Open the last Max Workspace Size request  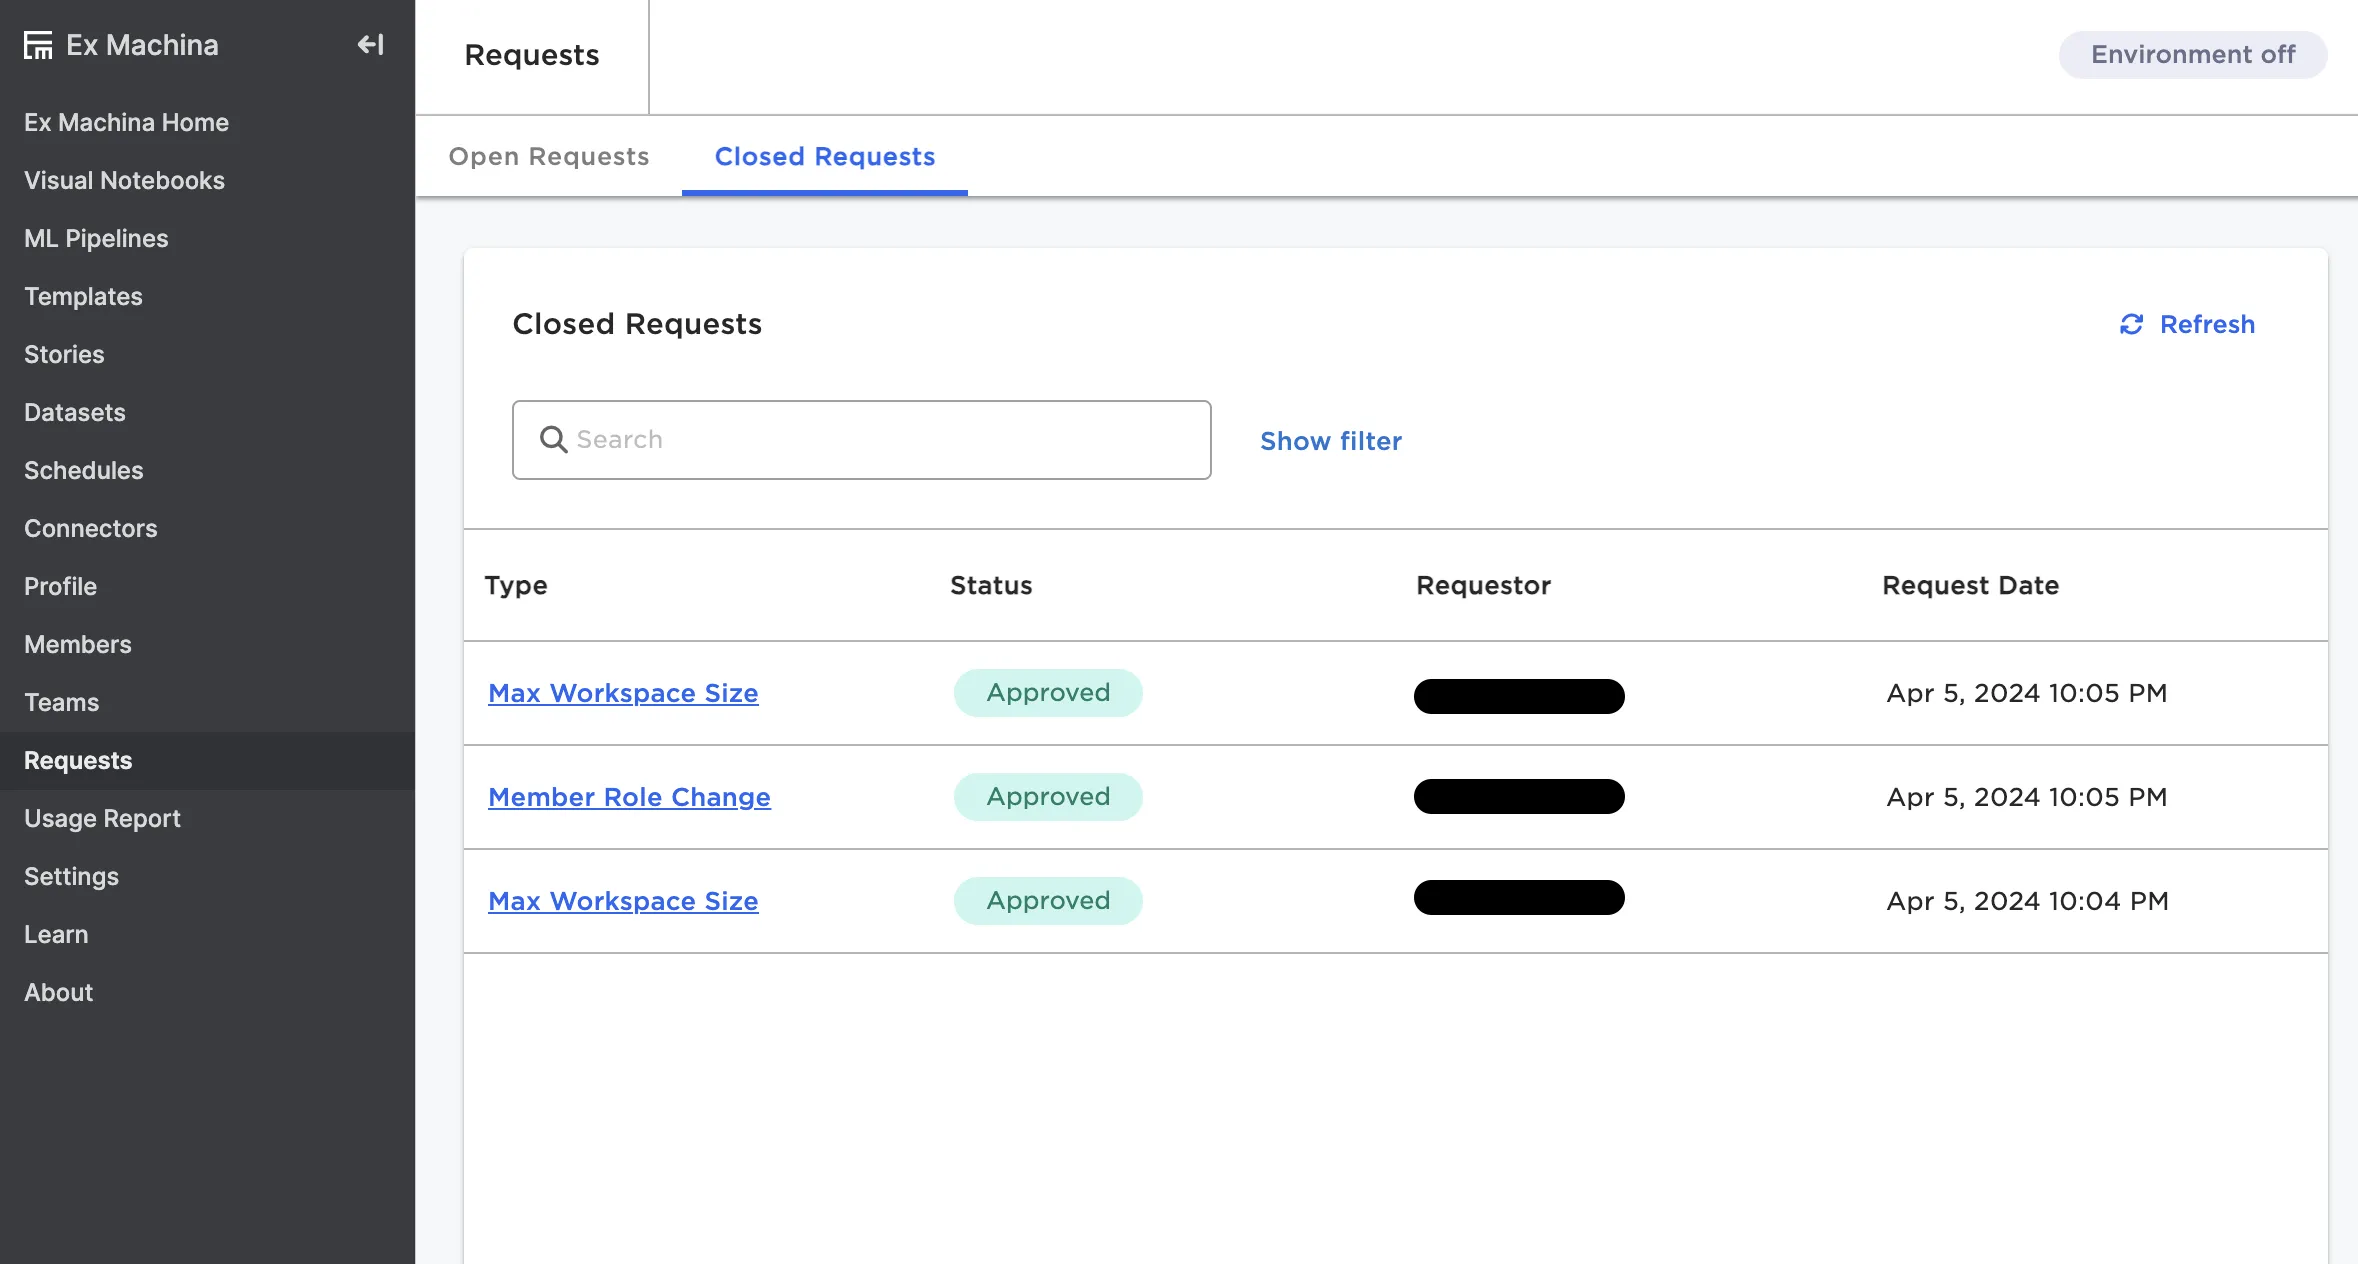(623, 901)
